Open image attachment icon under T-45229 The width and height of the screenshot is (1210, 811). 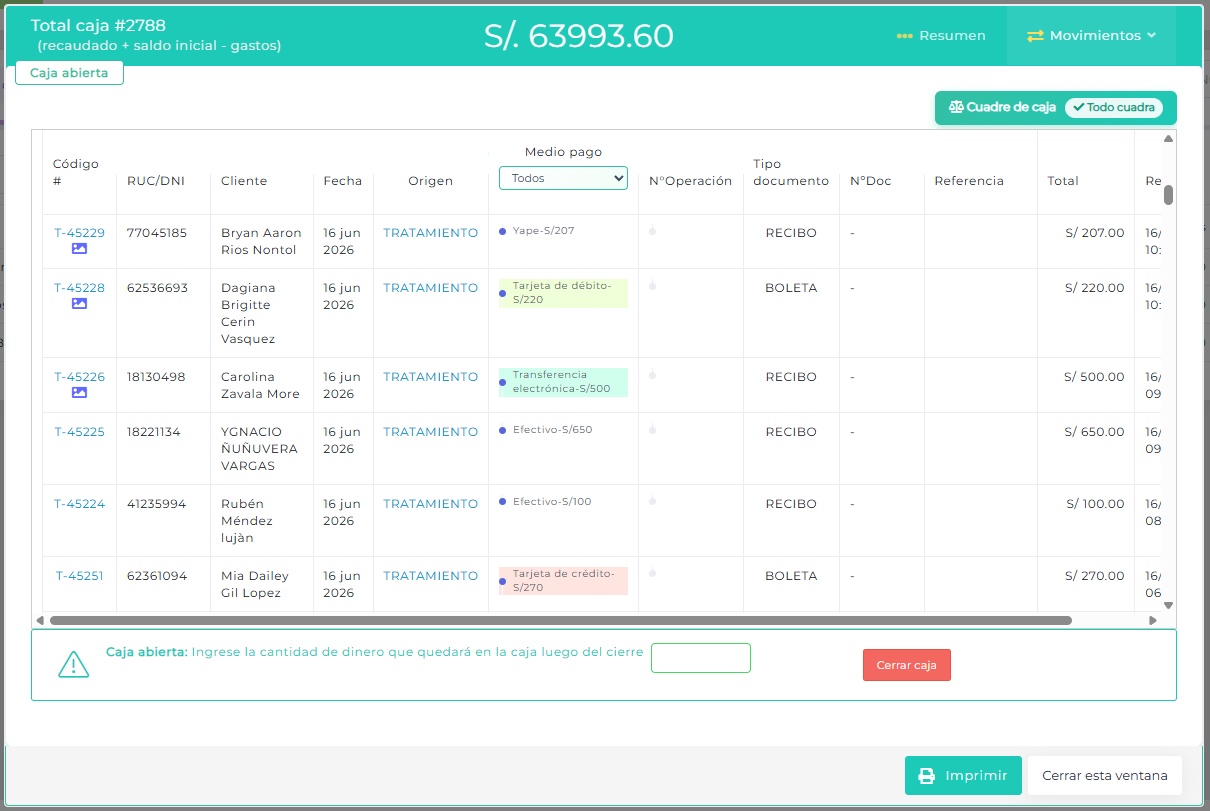(x=79, y=249)
